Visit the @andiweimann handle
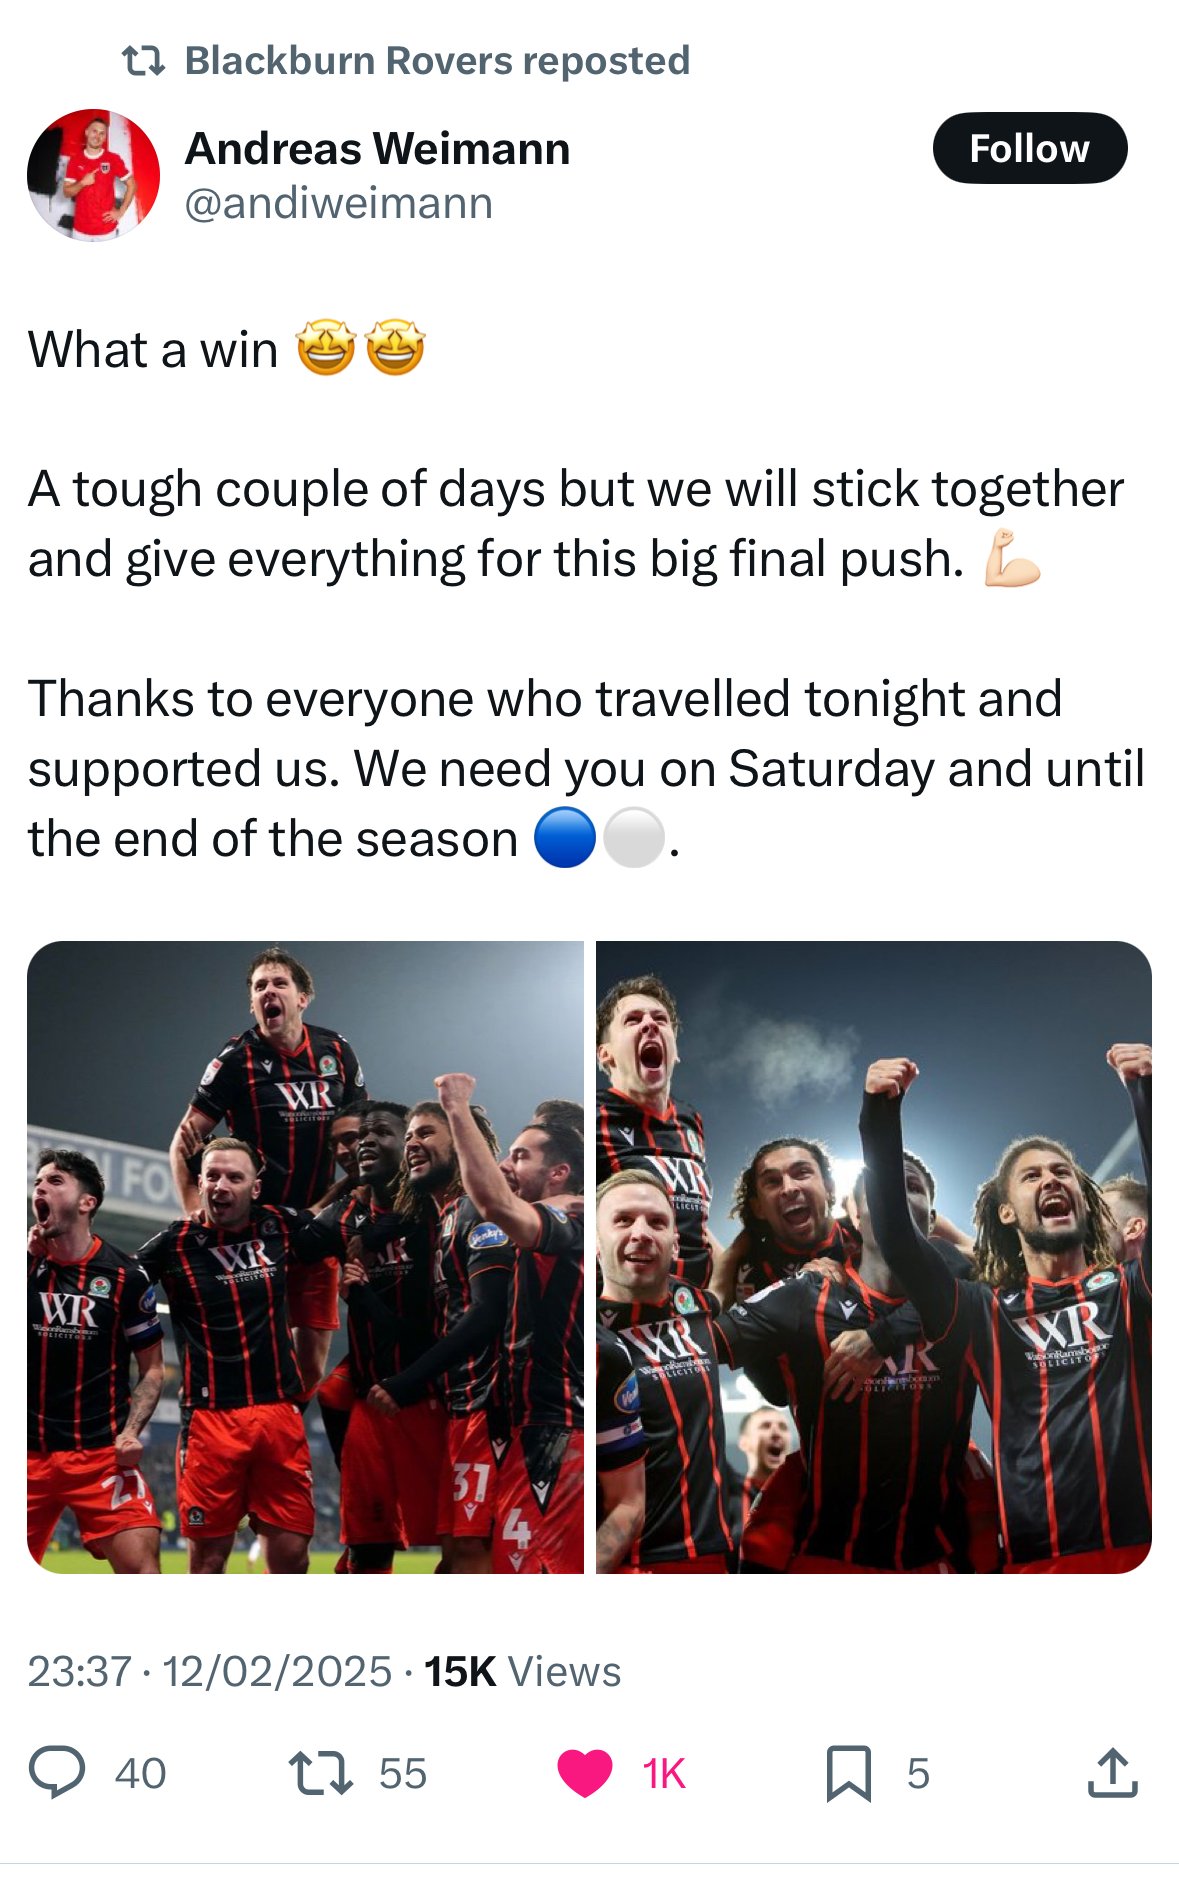 click(339, 203)
